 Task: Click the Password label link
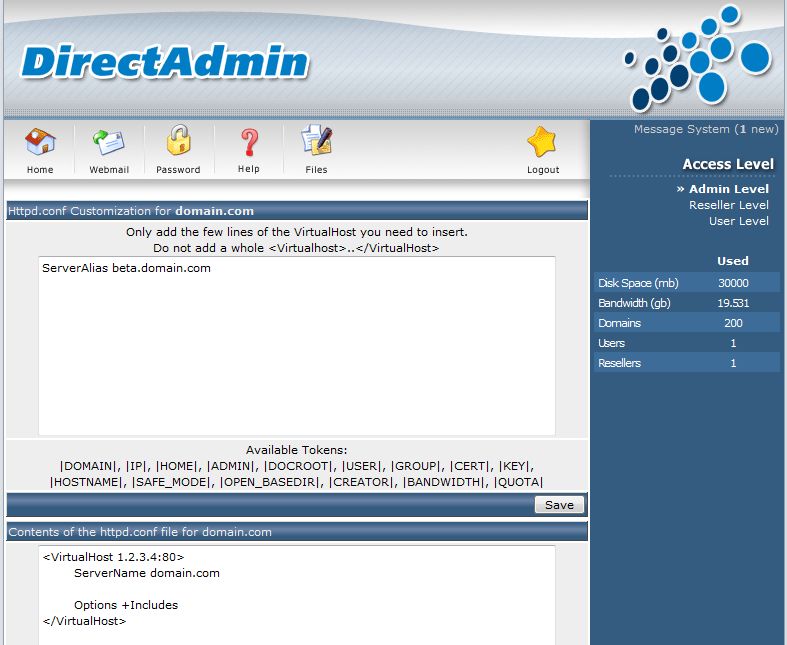pos(178,170)
